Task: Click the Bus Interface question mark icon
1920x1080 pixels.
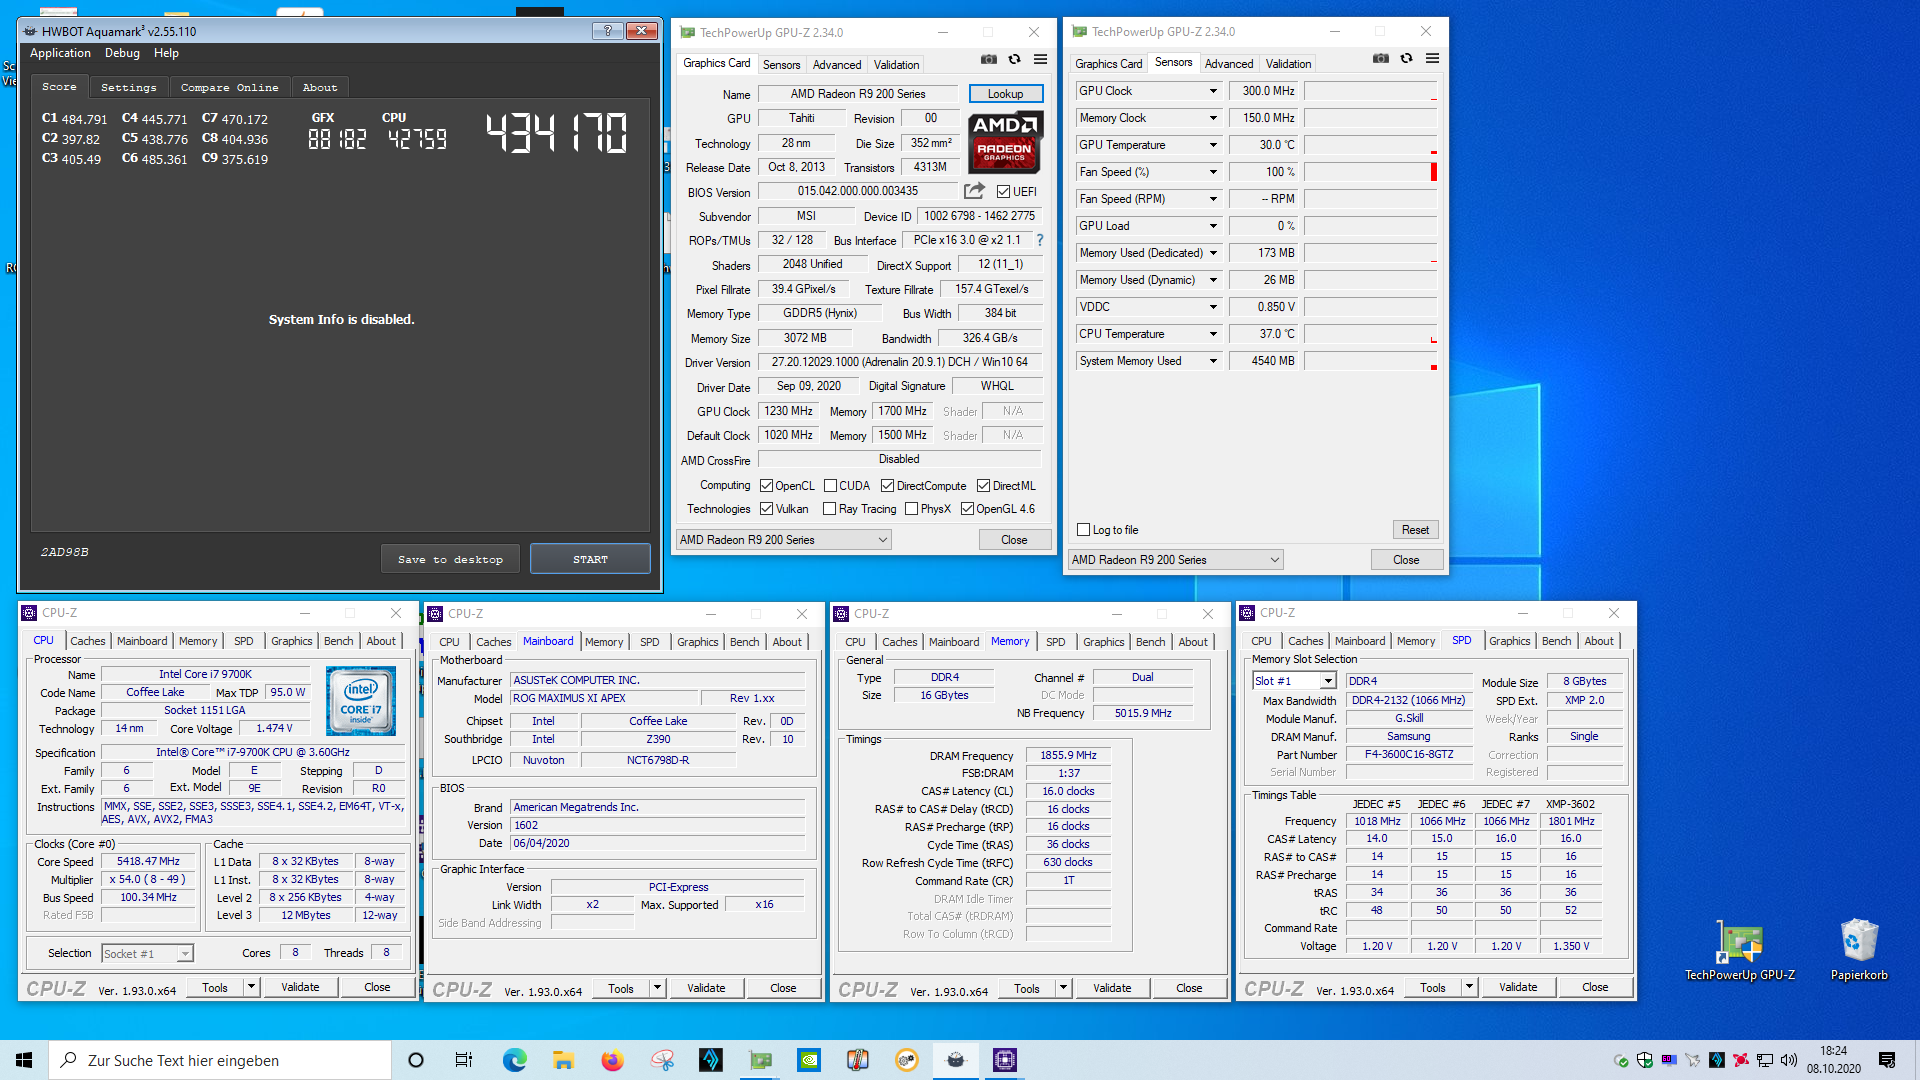Action: (1039, 240)
